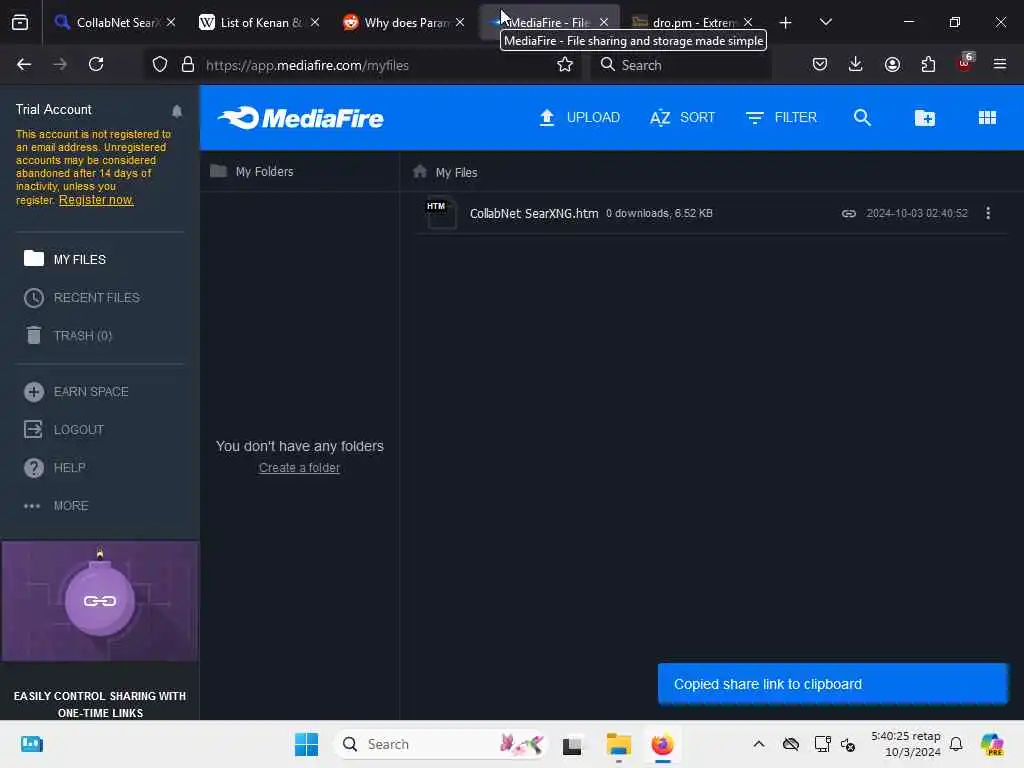Viewport: 1024px width, 768px height.
Task: Click the uBlock extension icon
Action: coord(965,63)
